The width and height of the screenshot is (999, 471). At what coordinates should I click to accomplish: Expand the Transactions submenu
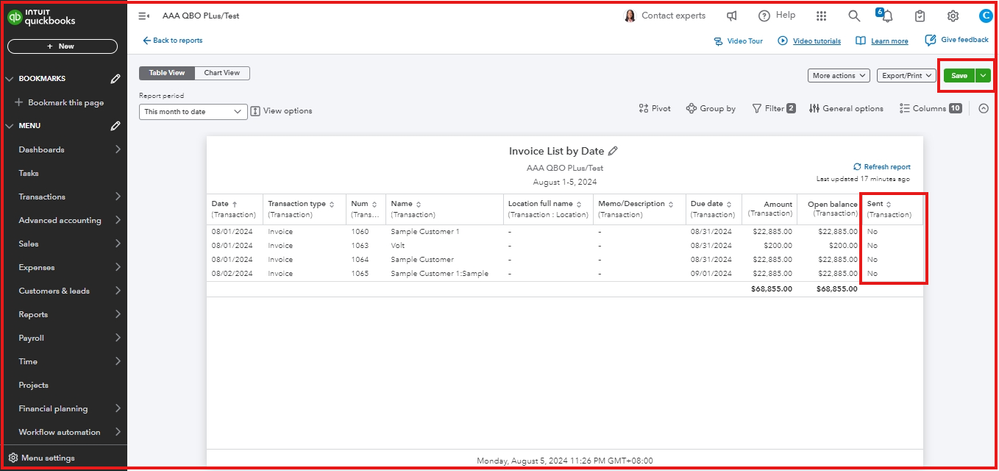click(x=118, y=197)
